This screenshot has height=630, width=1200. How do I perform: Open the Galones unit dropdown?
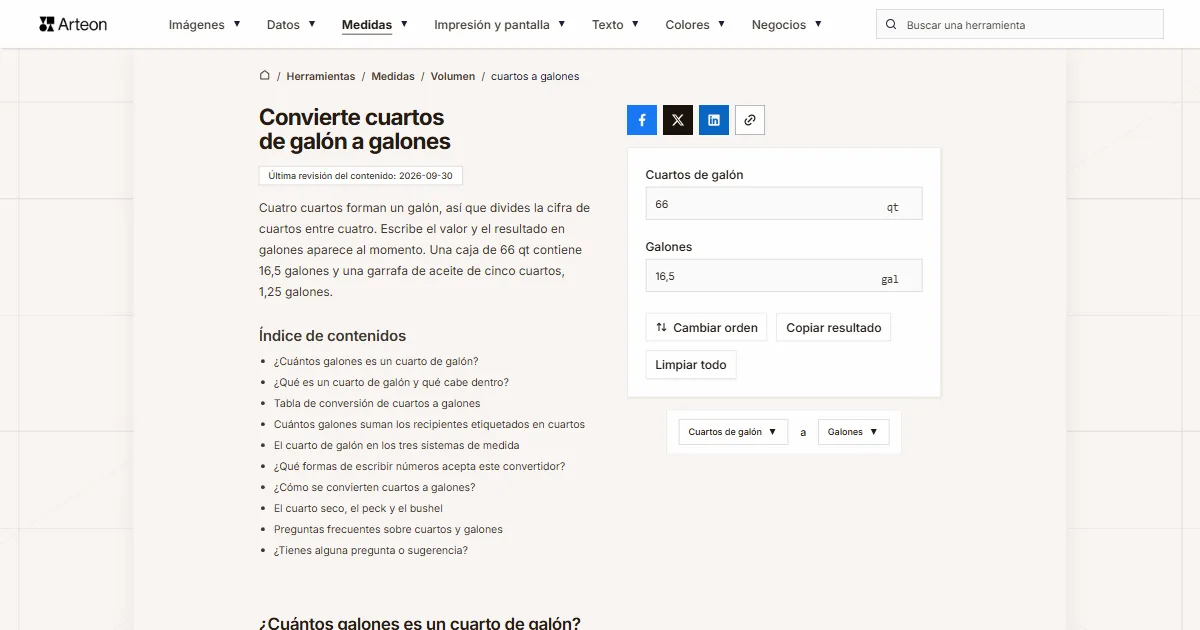[x=853, y=432]
